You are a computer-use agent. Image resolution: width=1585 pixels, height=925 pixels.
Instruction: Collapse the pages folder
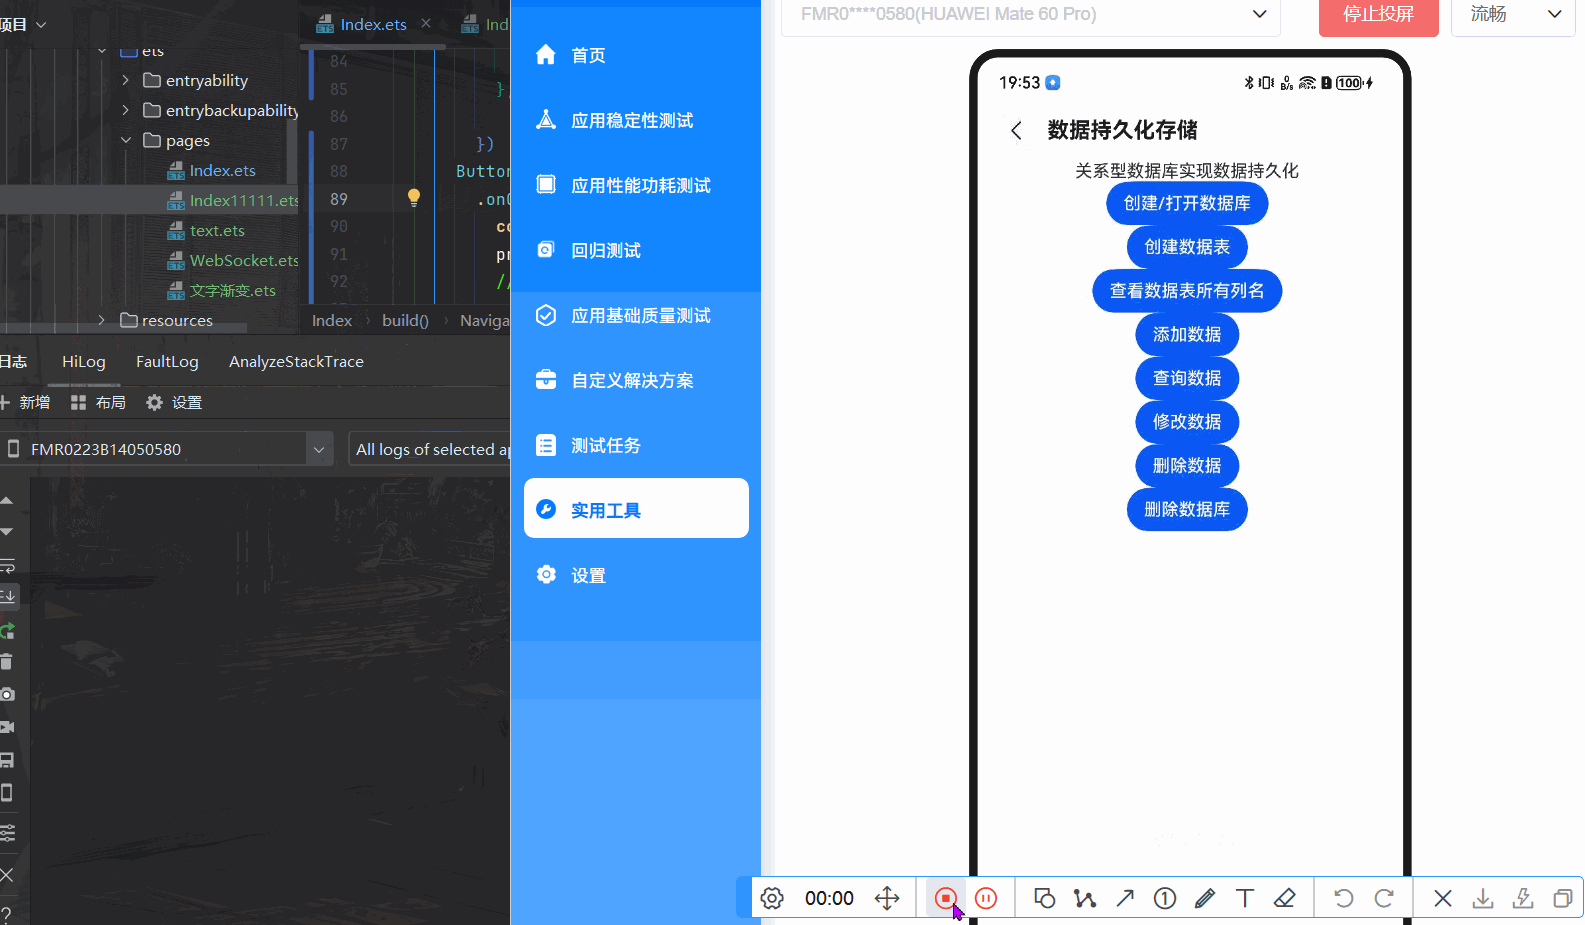tap(125, 140)
